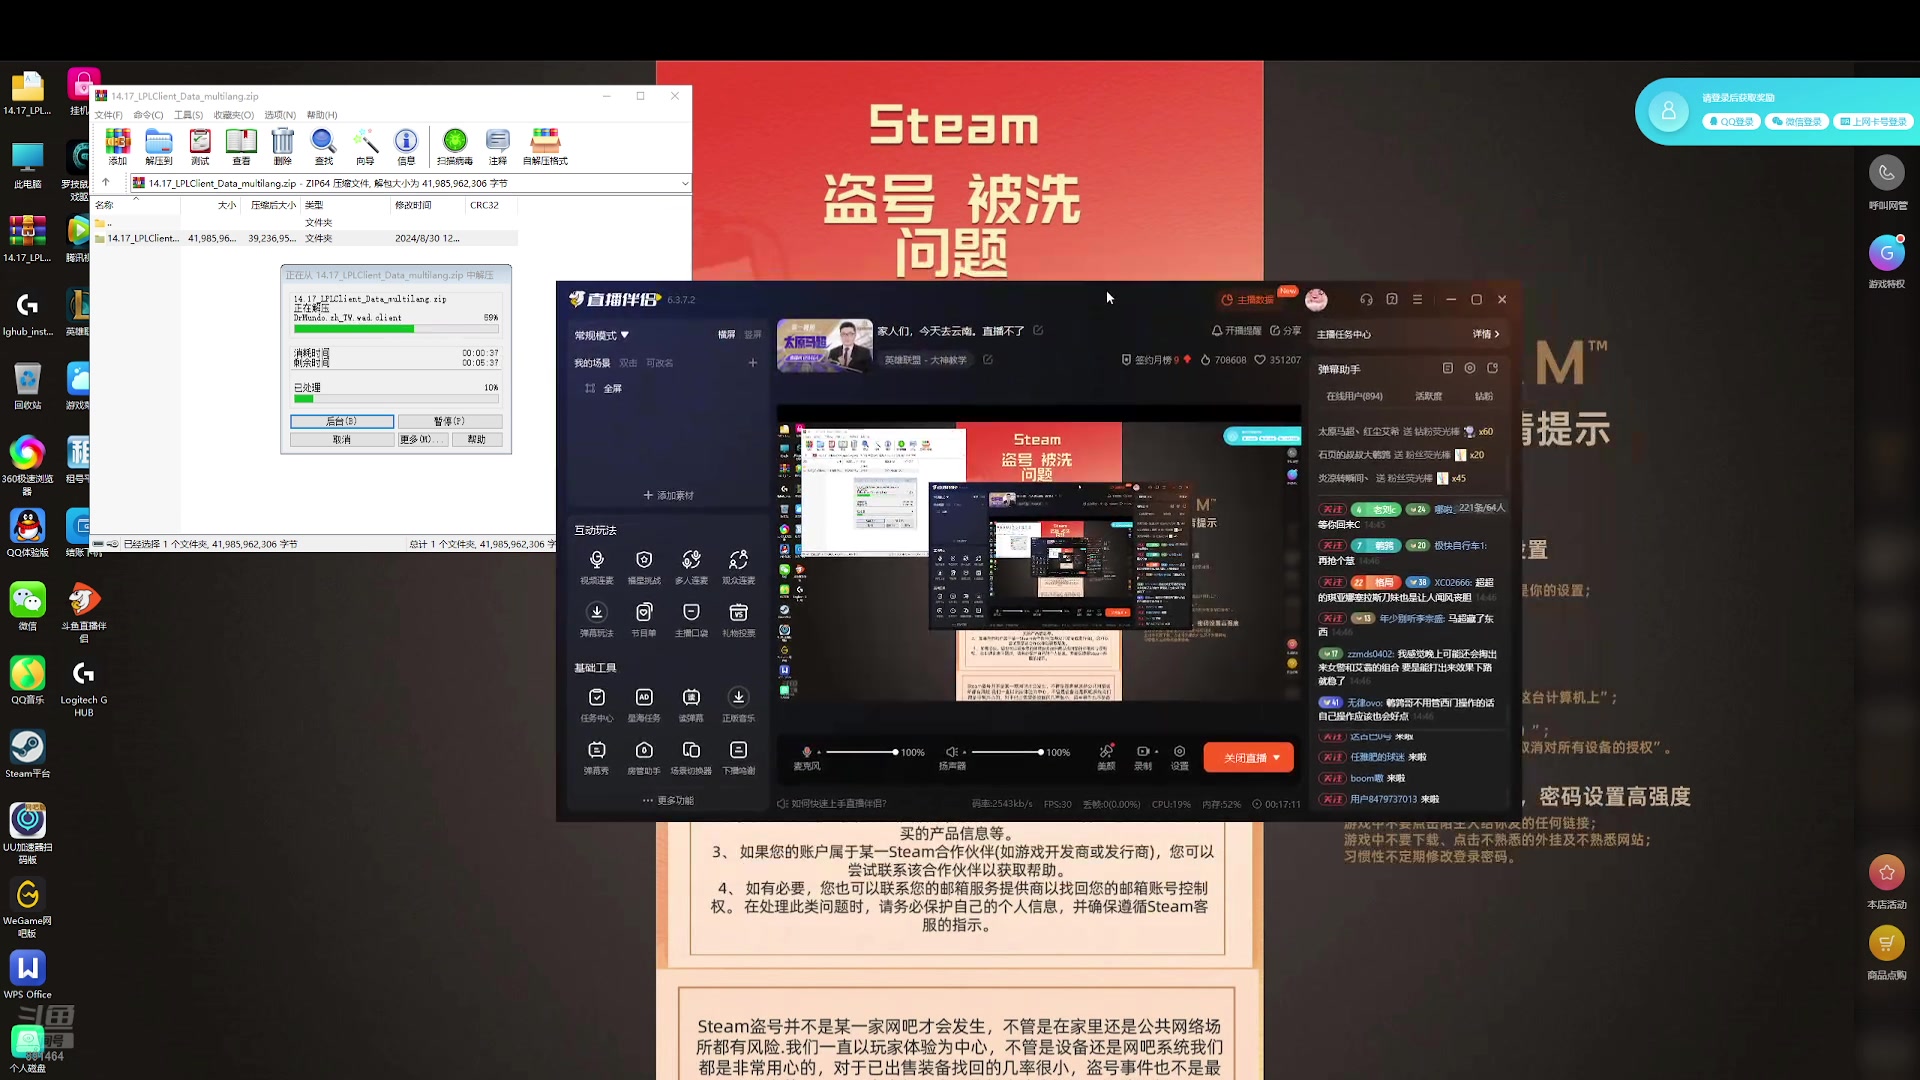1920x1080 pixels.
Task: Open 设置 icon in stream control bar
Action: point(1180,757)
